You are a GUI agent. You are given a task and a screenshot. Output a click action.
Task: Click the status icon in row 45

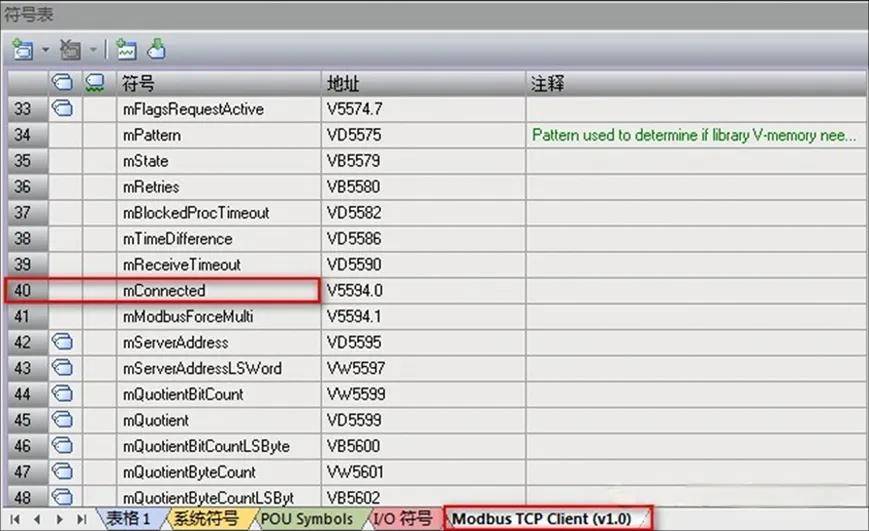63,420
